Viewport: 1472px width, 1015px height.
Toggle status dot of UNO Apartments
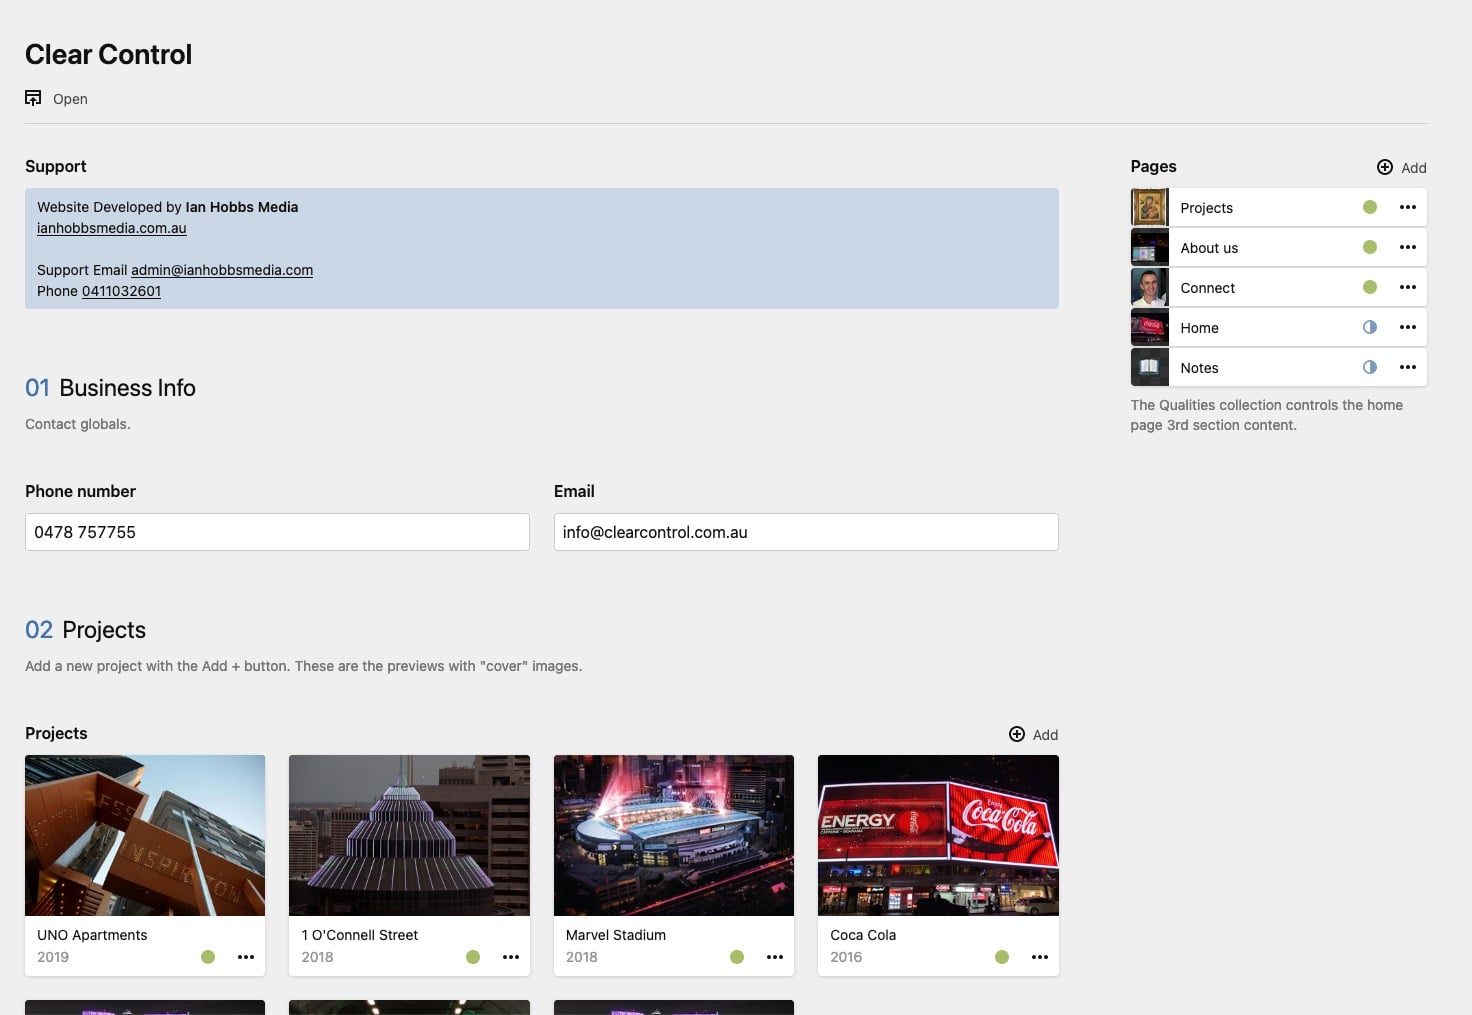(x=208, y=957)
